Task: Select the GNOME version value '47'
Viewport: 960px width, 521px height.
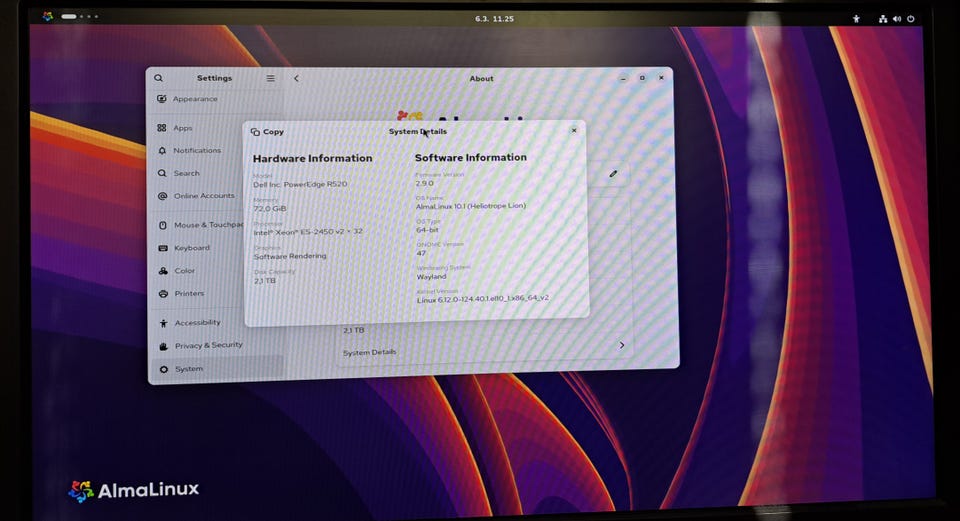Action: (421, 253)
